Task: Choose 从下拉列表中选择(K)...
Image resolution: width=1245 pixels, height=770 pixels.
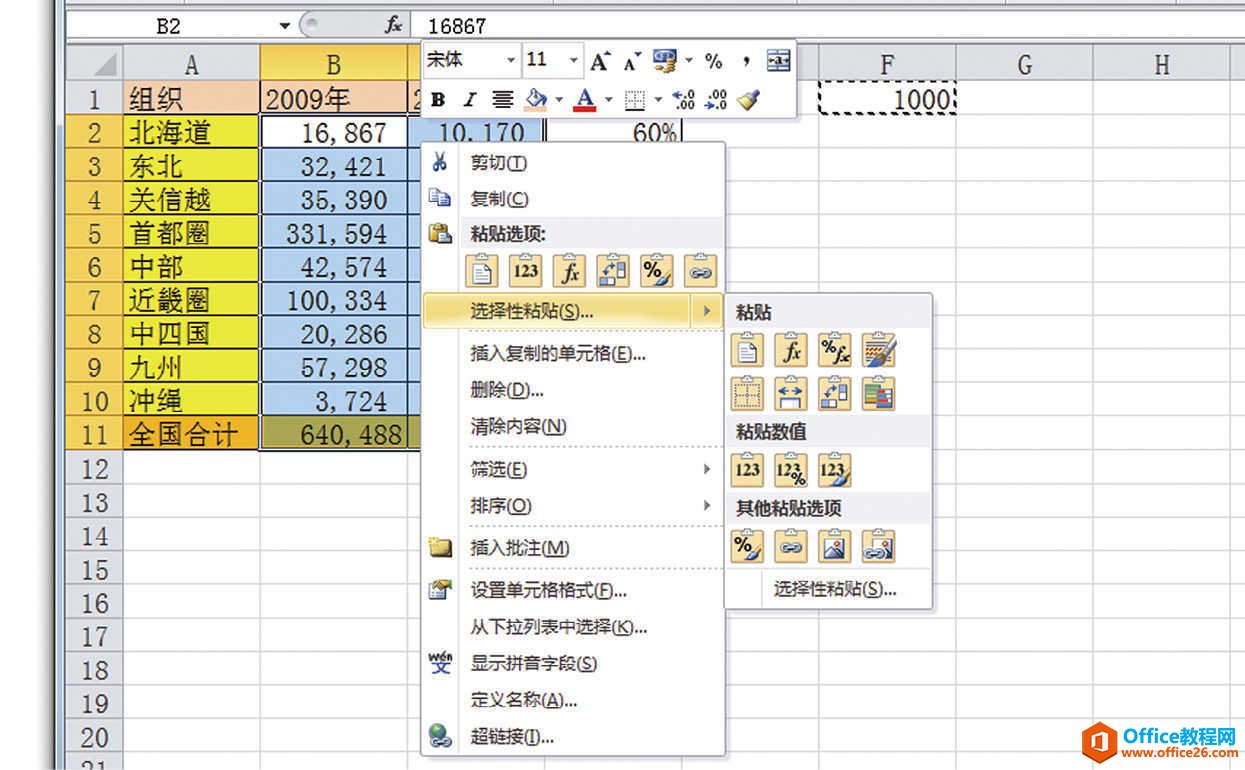Action: (572, 627)
